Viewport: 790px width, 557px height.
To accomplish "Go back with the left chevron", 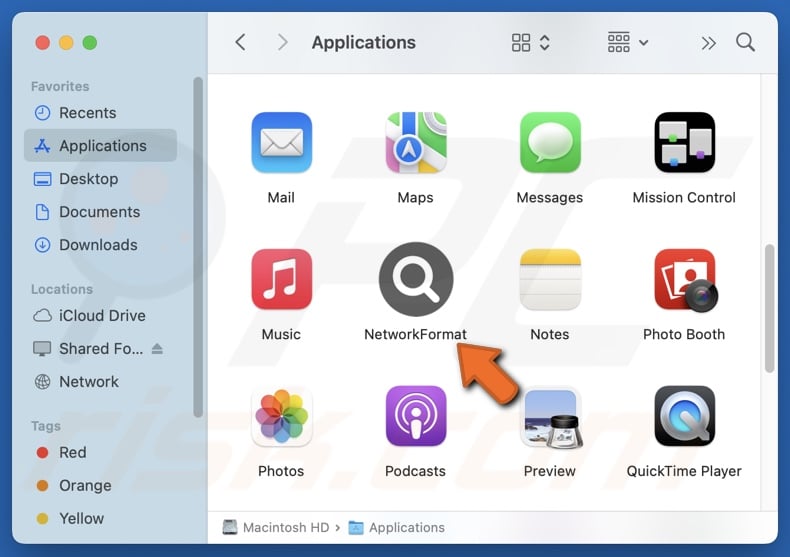I will pyautogui.click(x=241, y=42).
